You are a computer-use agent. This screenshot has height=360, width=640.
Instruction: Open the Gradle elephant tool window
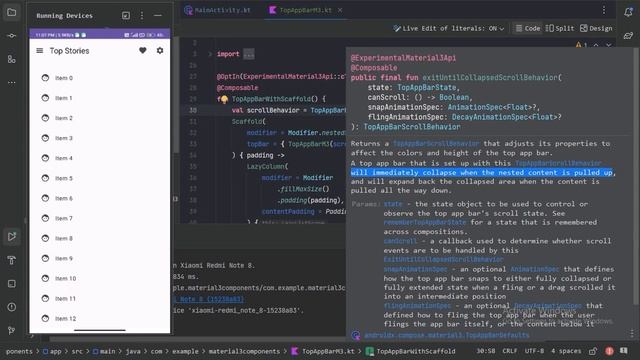628,36
